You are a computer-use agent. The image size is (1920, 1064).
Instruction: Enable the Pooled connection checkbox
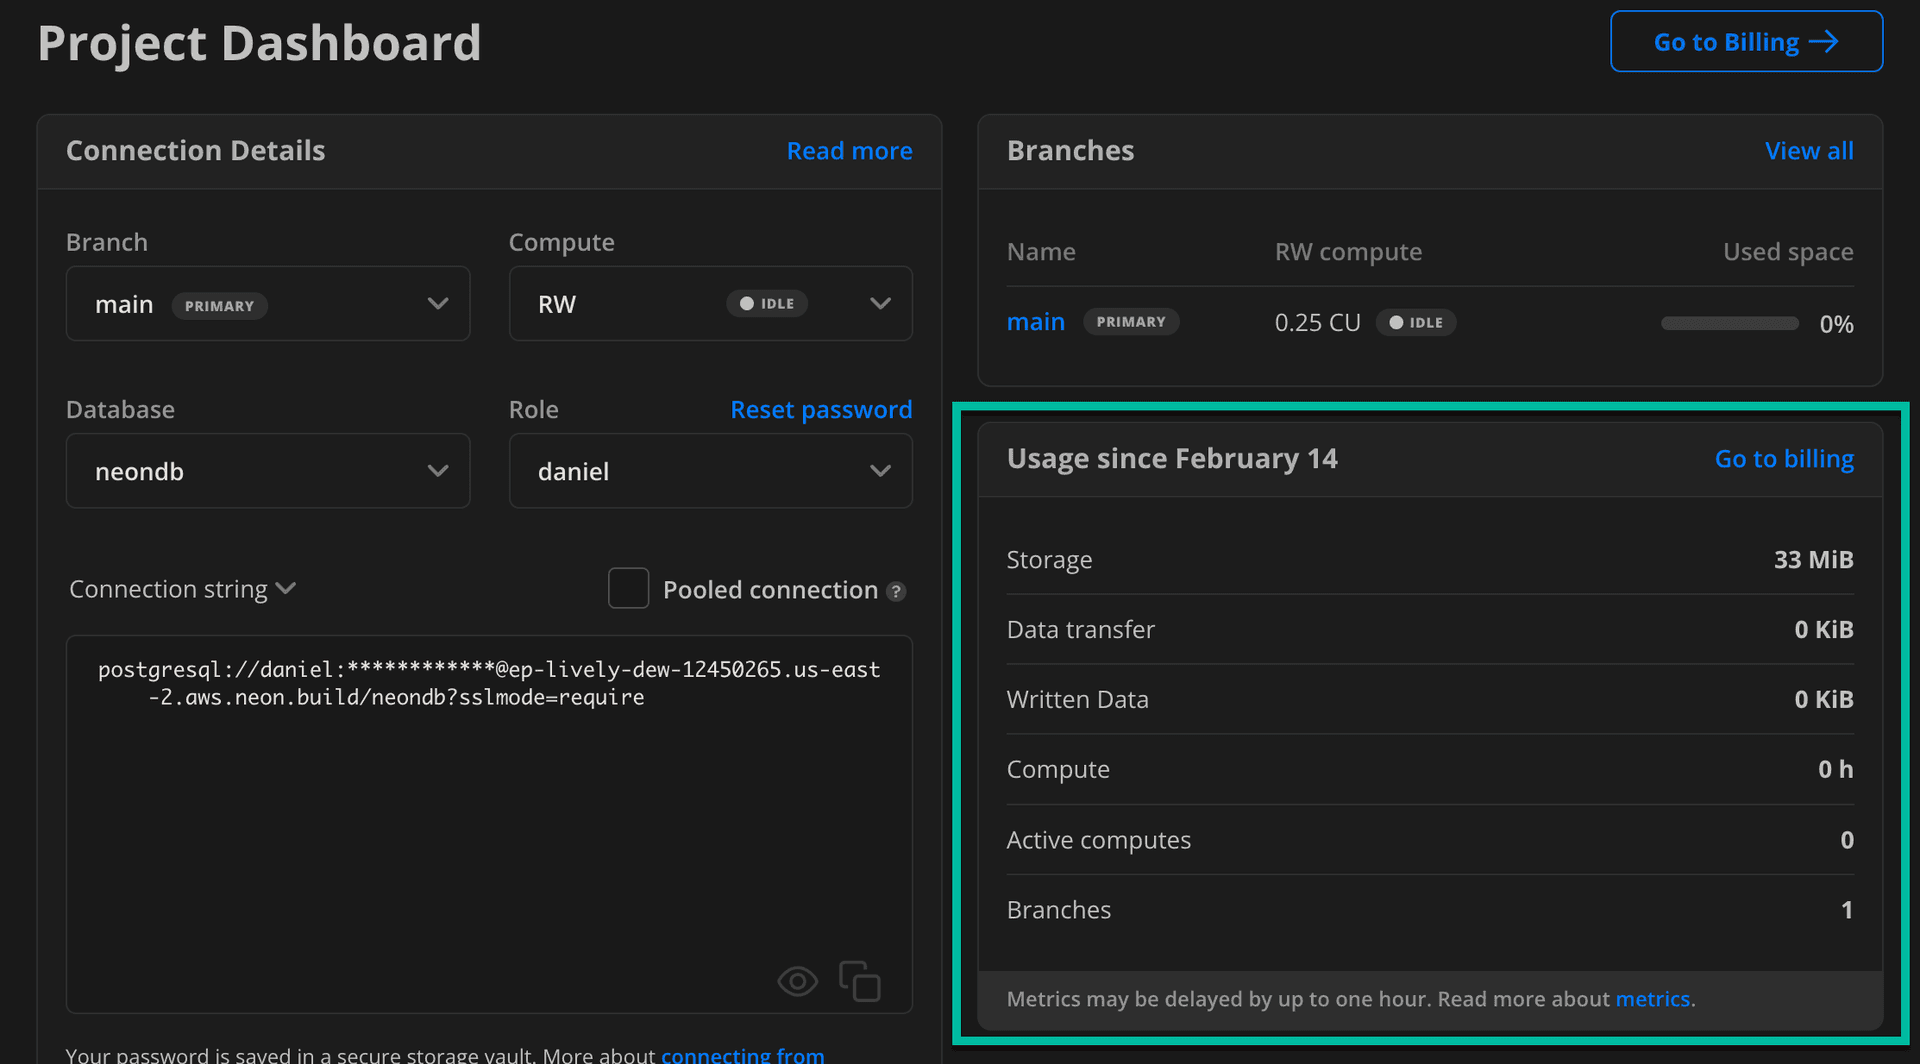pos(628,588)
